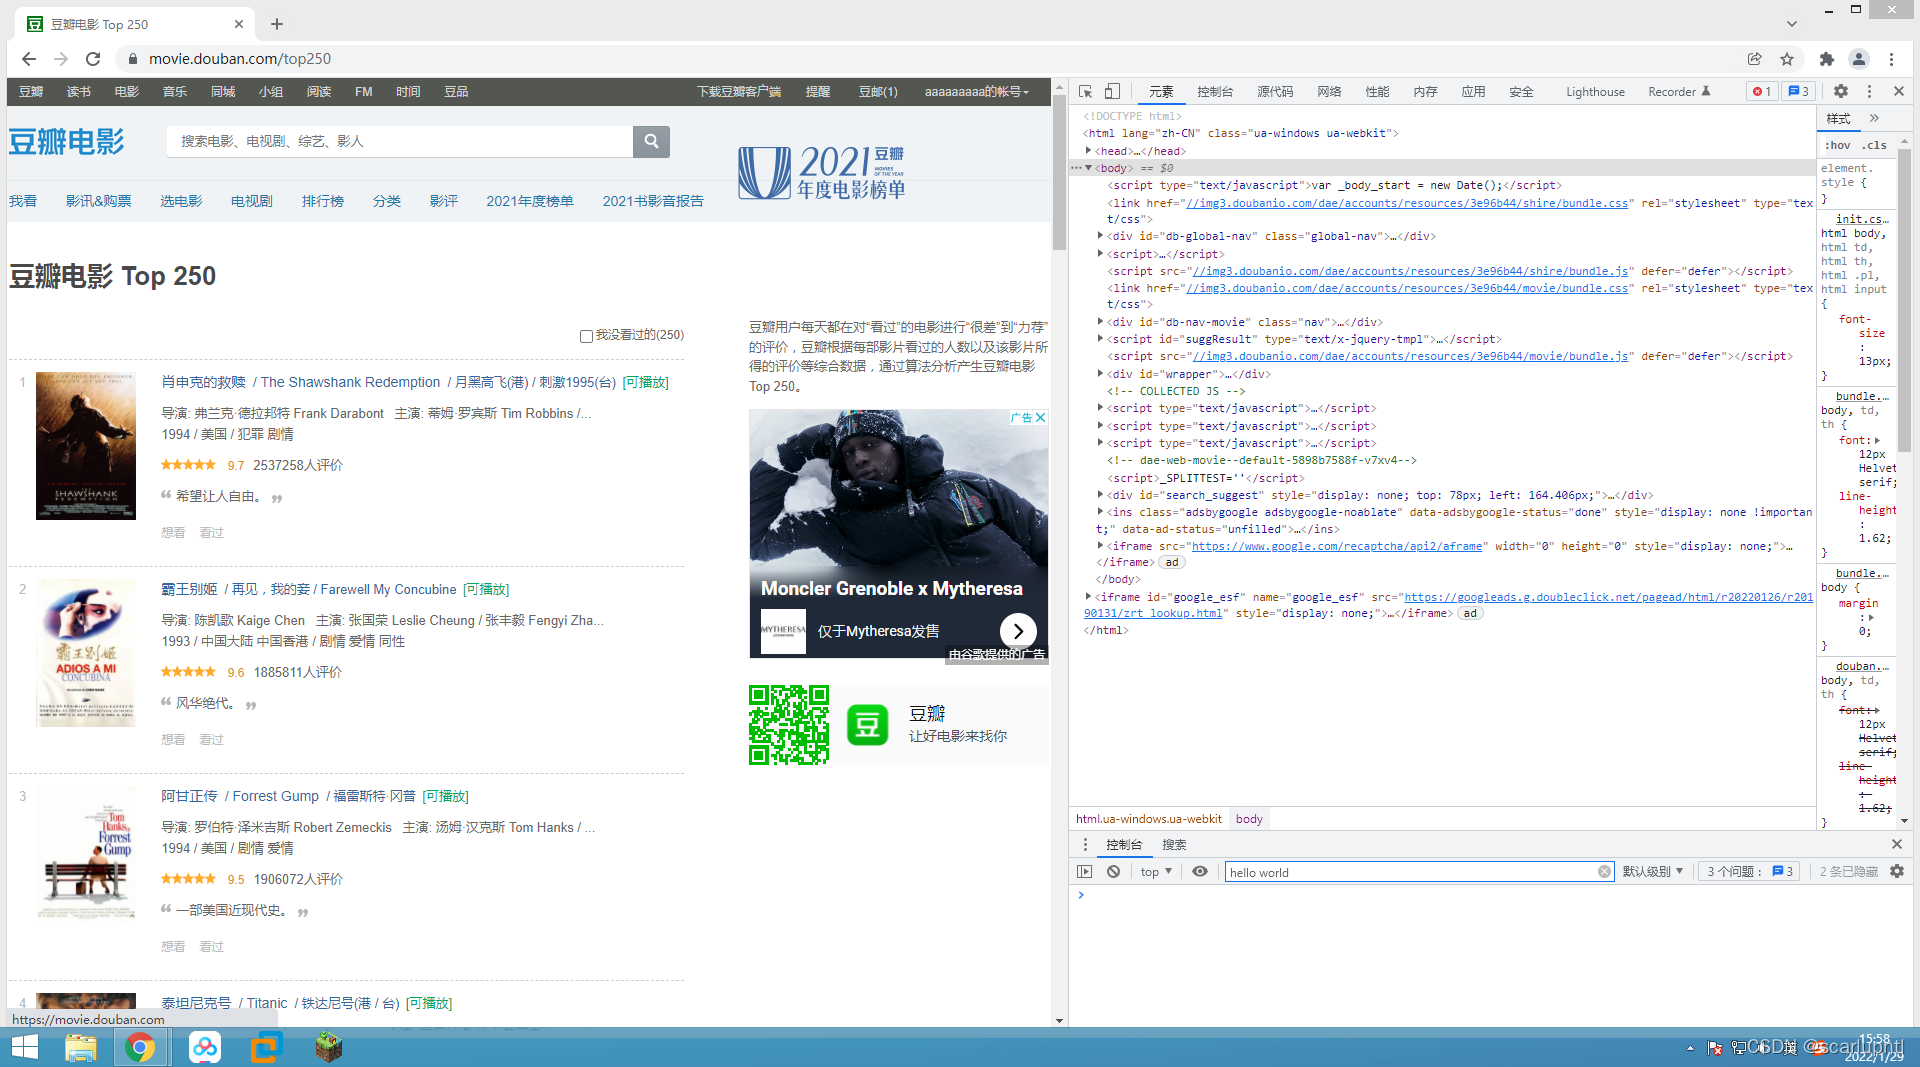Clear the console with the ban icon
The image size is (1920, 1067).
[1114, 872]
